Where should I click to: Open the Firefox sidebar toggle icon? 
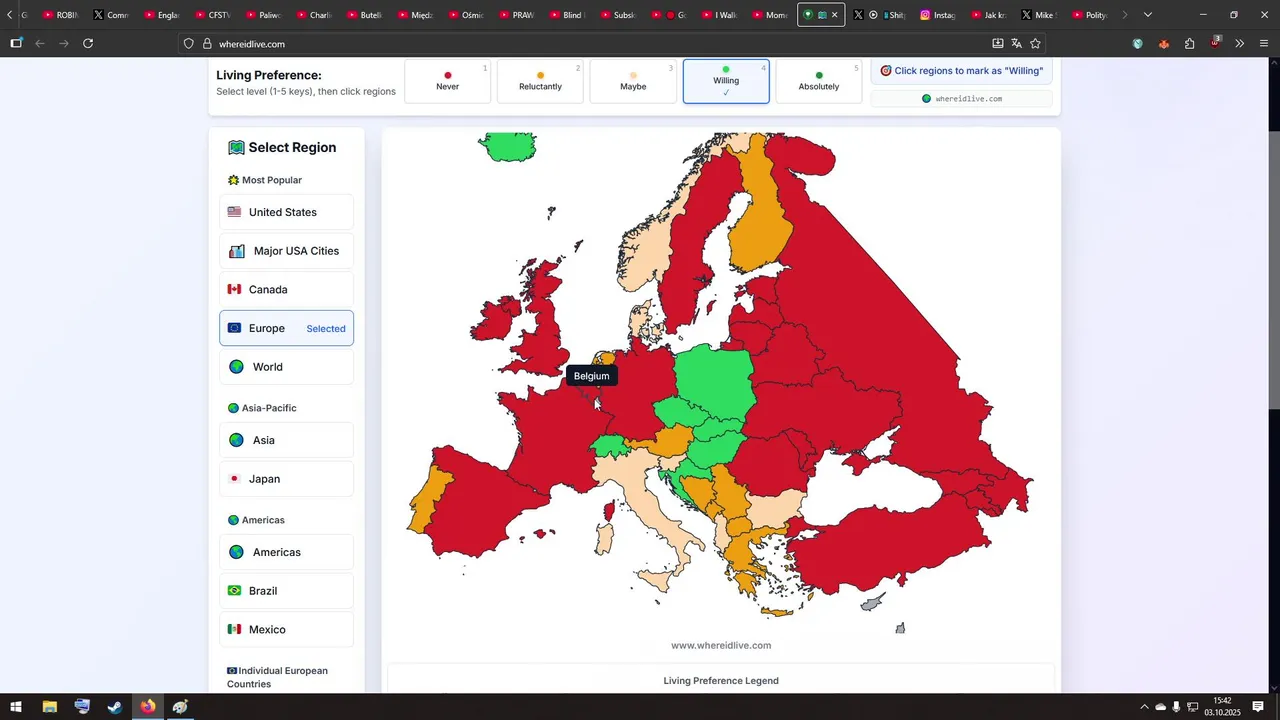16,44
